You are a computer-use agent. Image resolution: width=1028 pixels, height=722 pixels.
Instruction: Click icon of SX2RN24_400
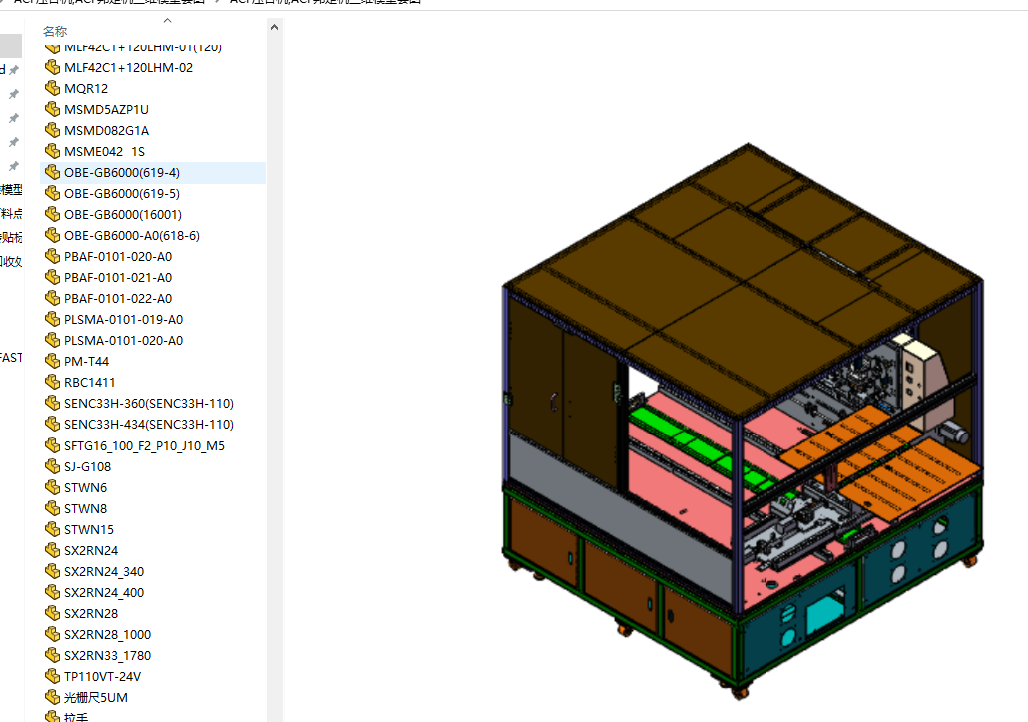coord(52,592)
